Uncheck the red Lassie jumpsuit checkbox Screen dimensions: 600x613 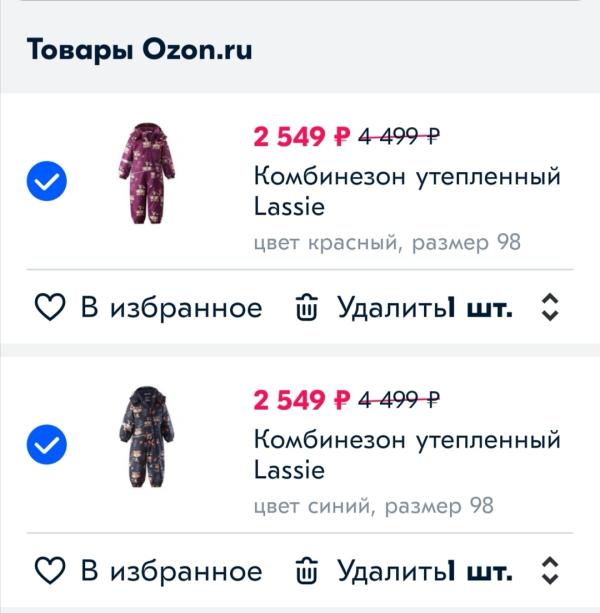point(46,181)
